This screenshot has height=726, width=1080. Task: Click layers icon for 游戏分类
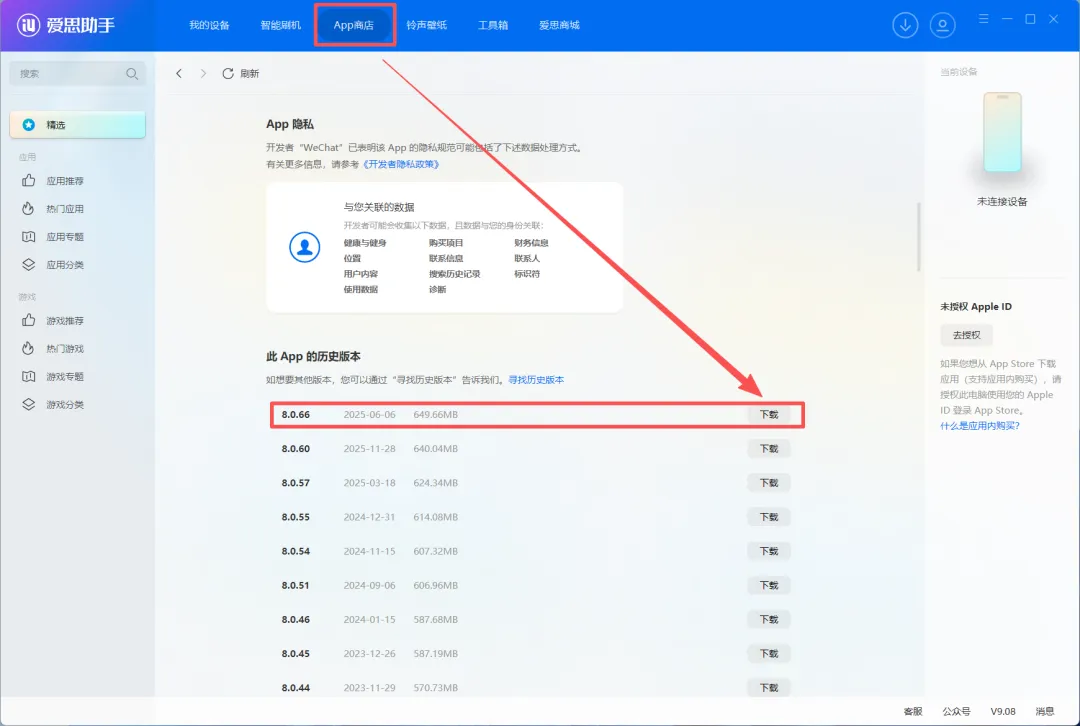[28, 404]
